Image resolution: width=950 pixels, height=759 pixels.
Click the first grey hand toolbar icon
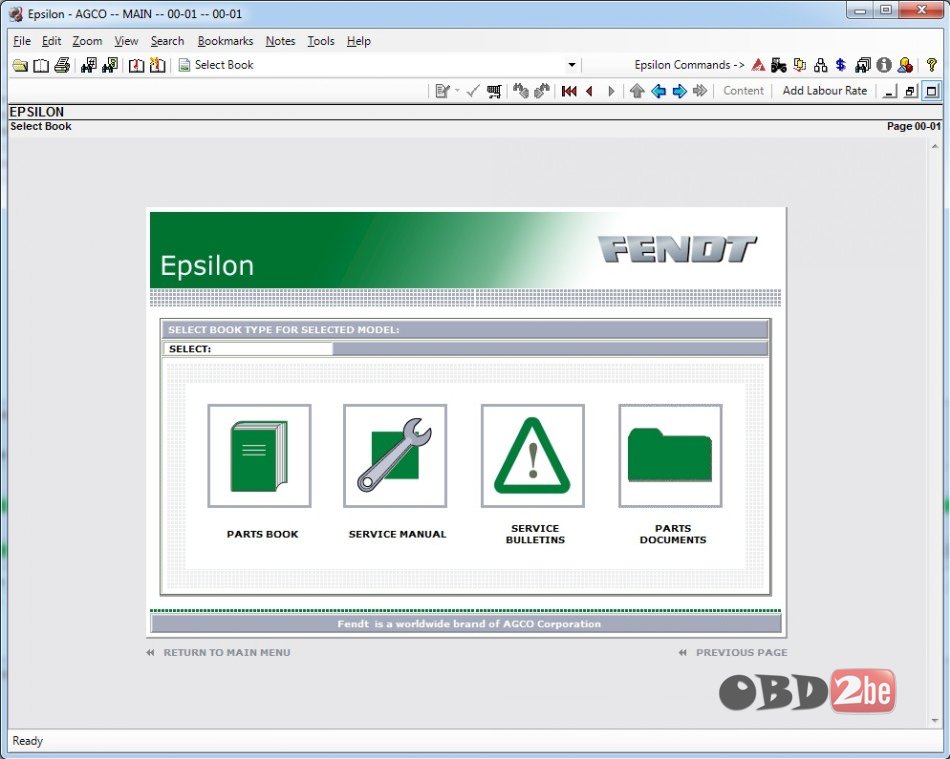pos(520,91)
